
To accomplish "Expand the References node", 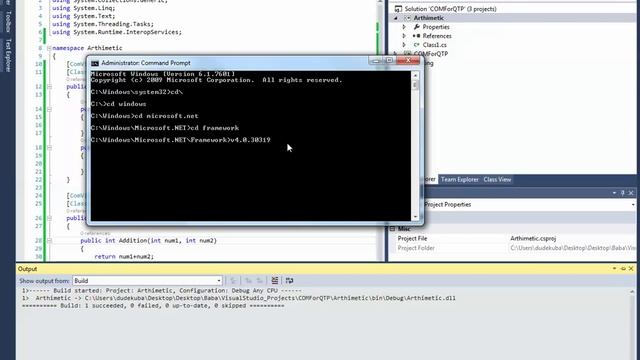I will point(404,36).
